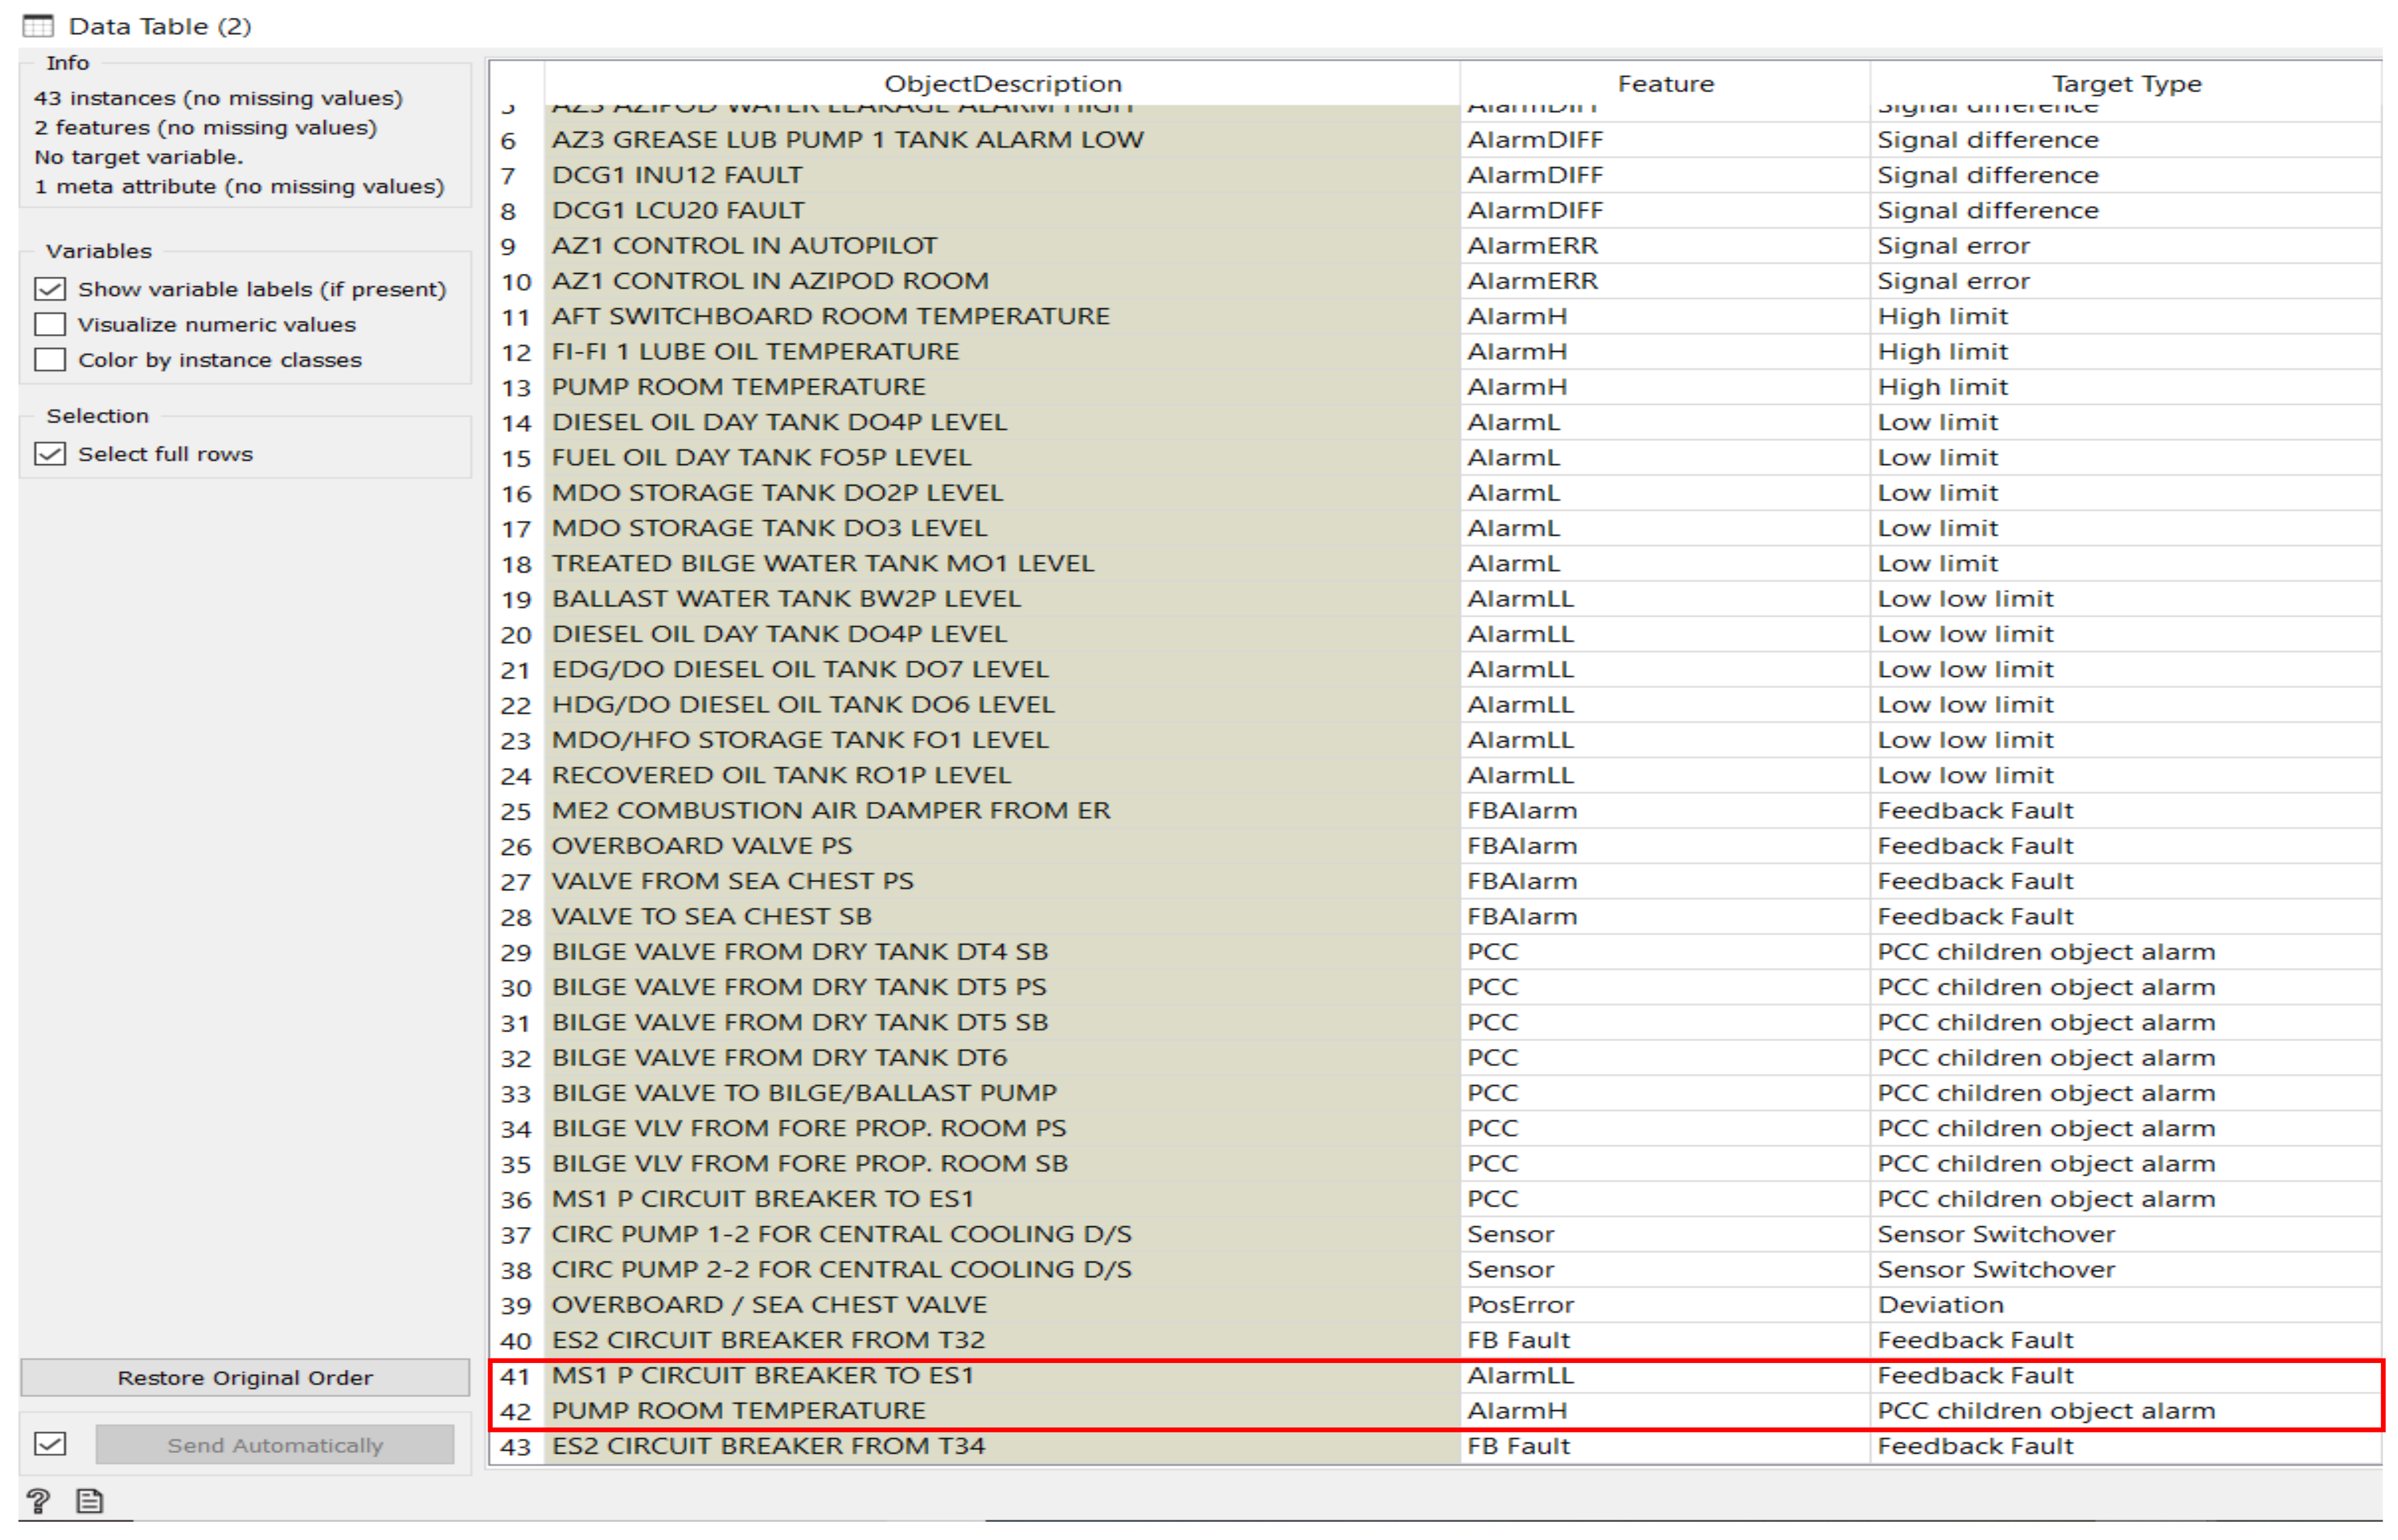Enable Color by instance classes
This screenshot has width=2398, height=1540.
tap(50, 359)
